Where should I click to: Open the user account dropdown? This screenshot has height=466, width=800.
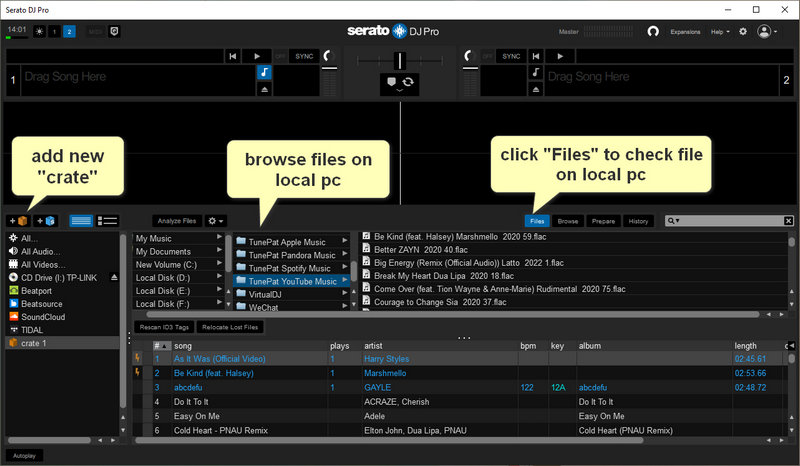[767, 32]
